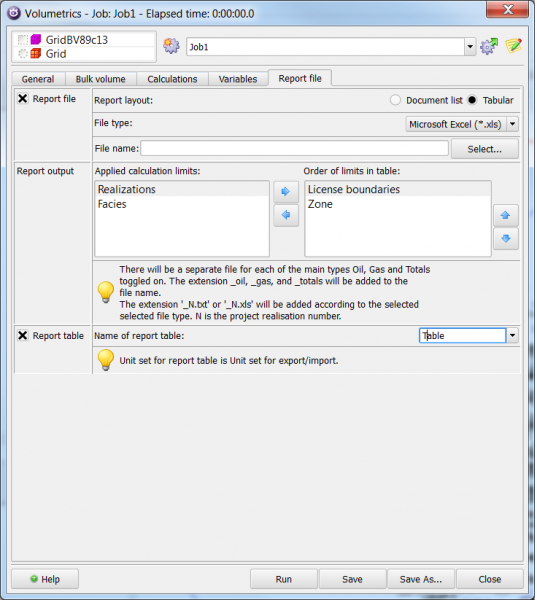
Task: Click the red Grid icon
Action: (36, 54)
